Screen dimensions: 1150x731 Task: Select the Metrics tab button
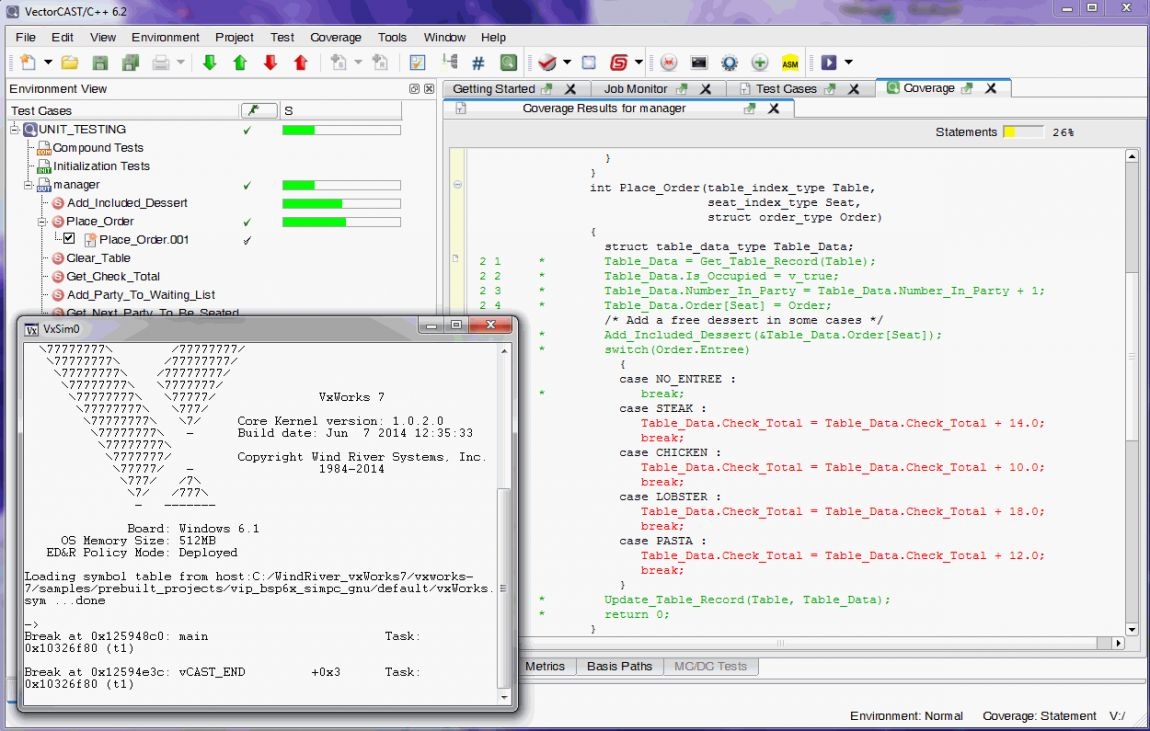click(x=546, y=666)
